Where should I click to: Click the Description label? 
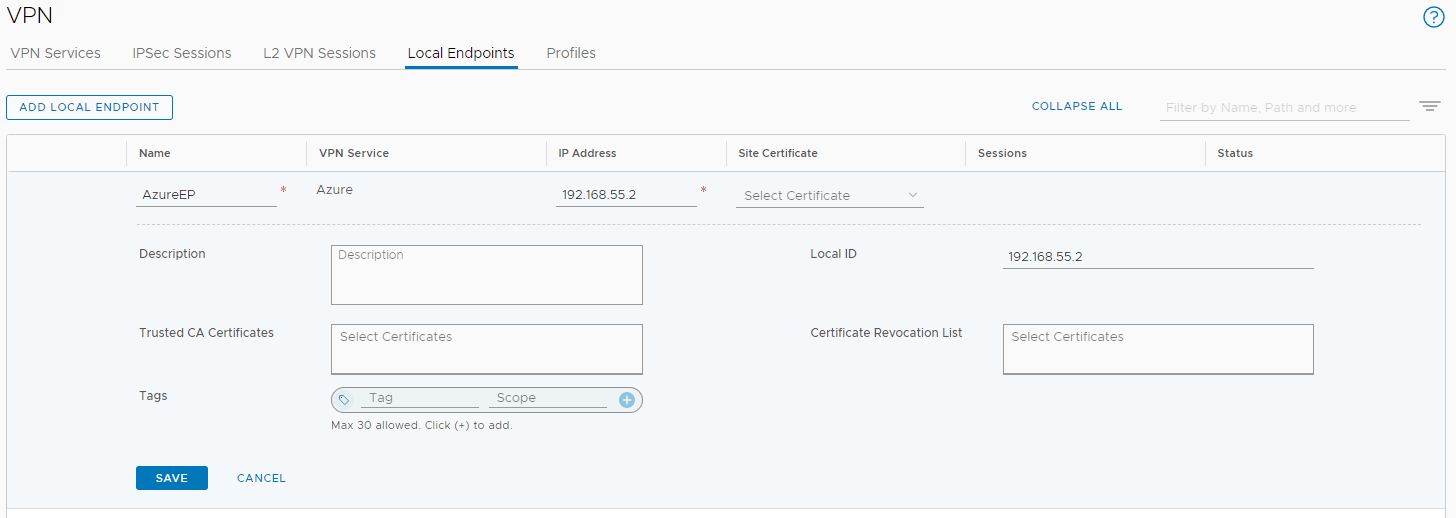(172, 254)
